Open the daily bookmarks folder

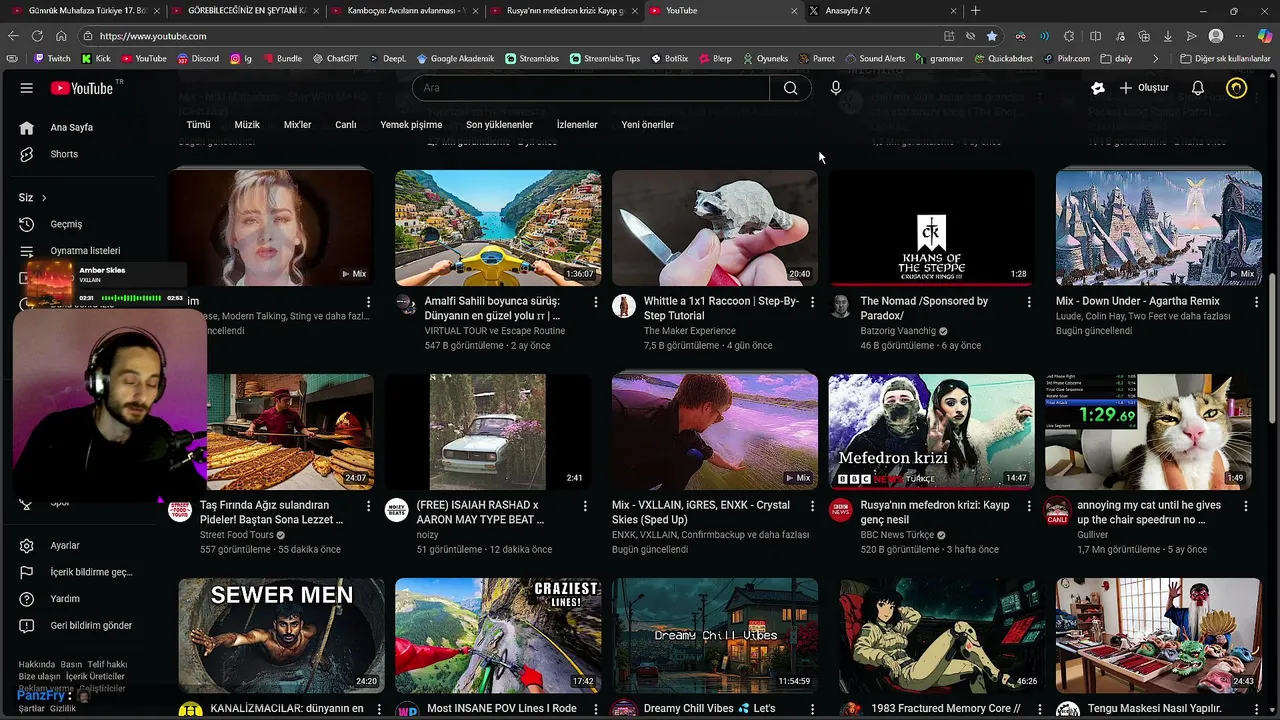[1116, 58]
